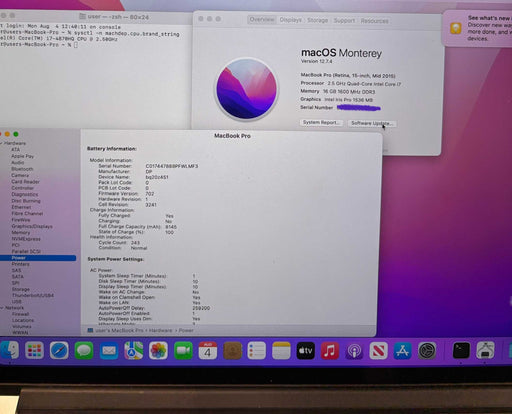Viewport: 512px width, 414px height.
Task: Launch Music app from dock
Action: click(x=330, y=351)
